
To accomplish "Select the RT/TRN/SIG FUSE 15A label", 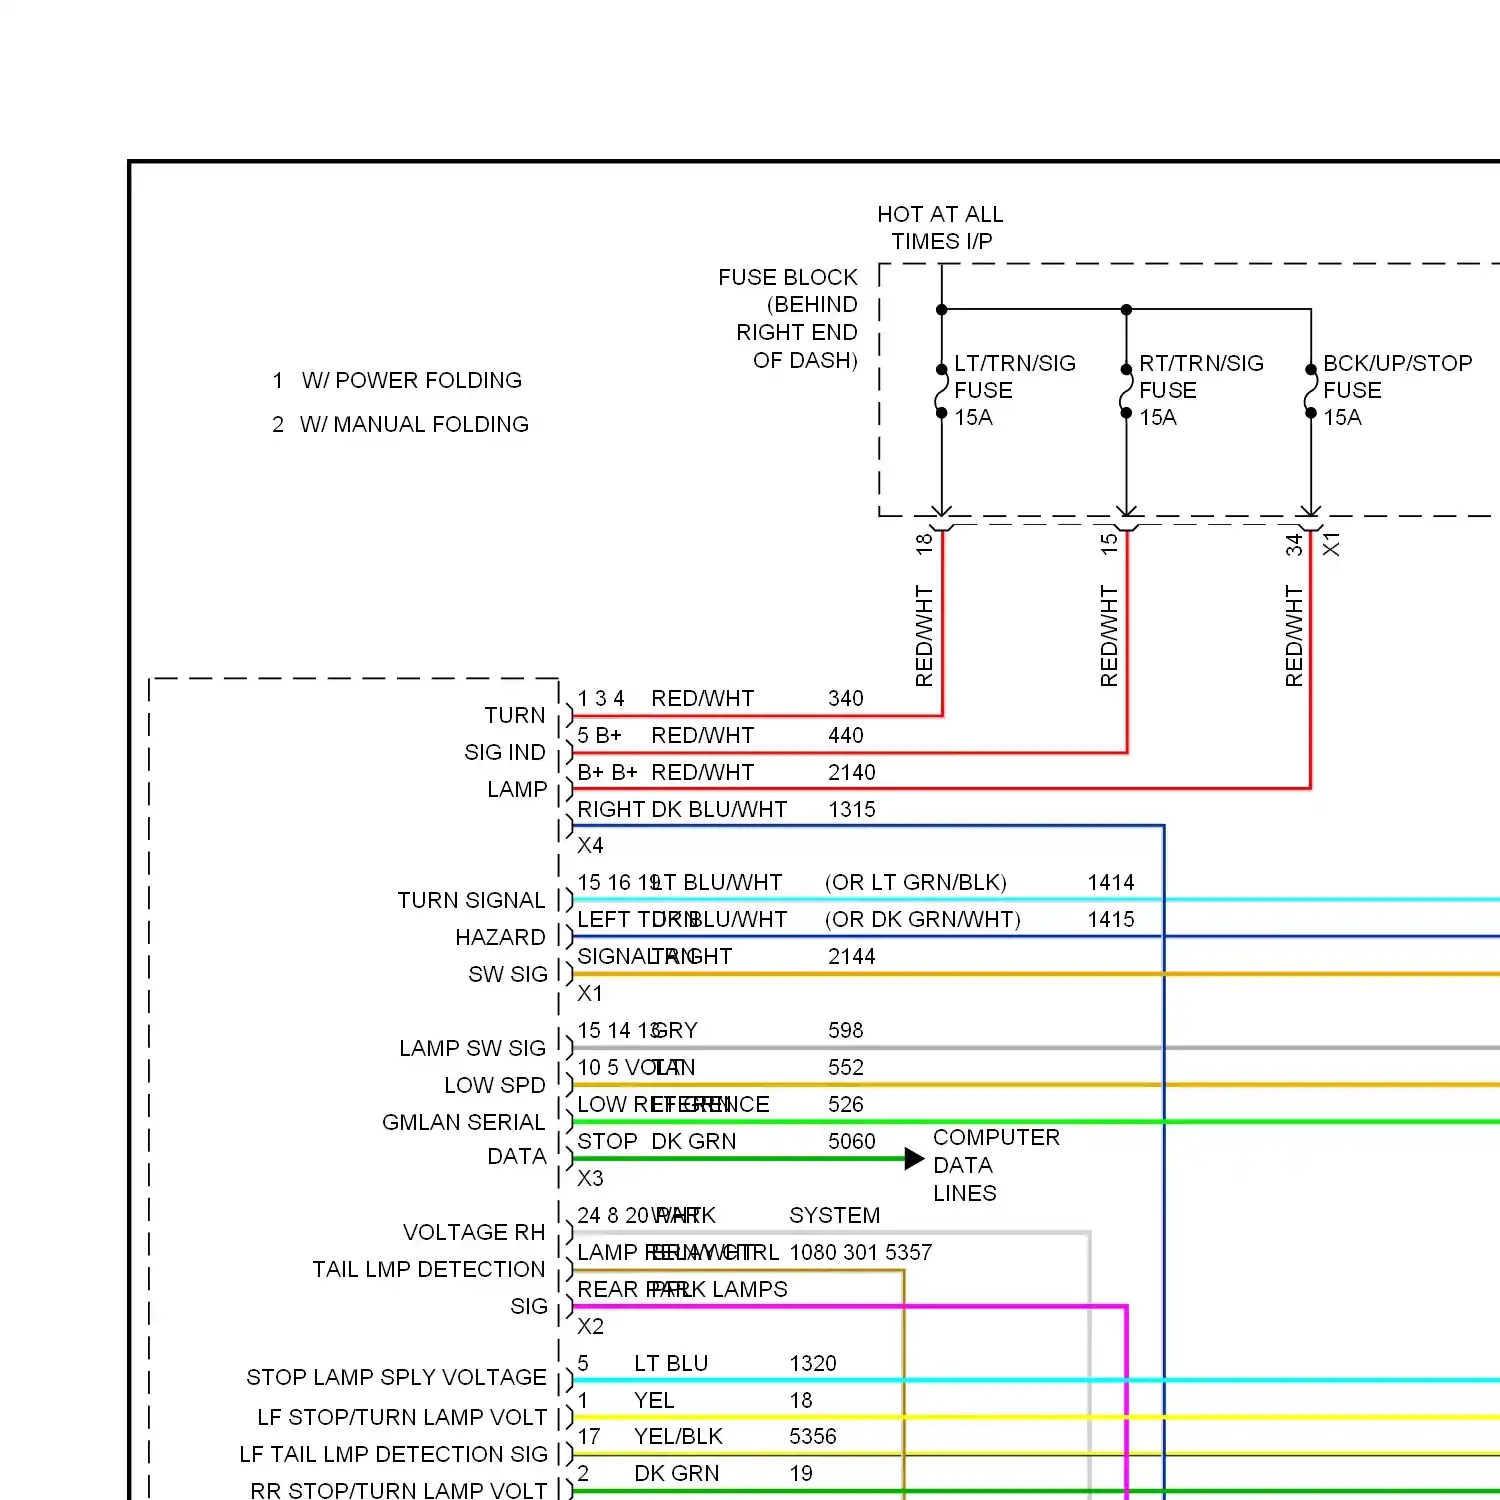I will (x=1201, y=390).
